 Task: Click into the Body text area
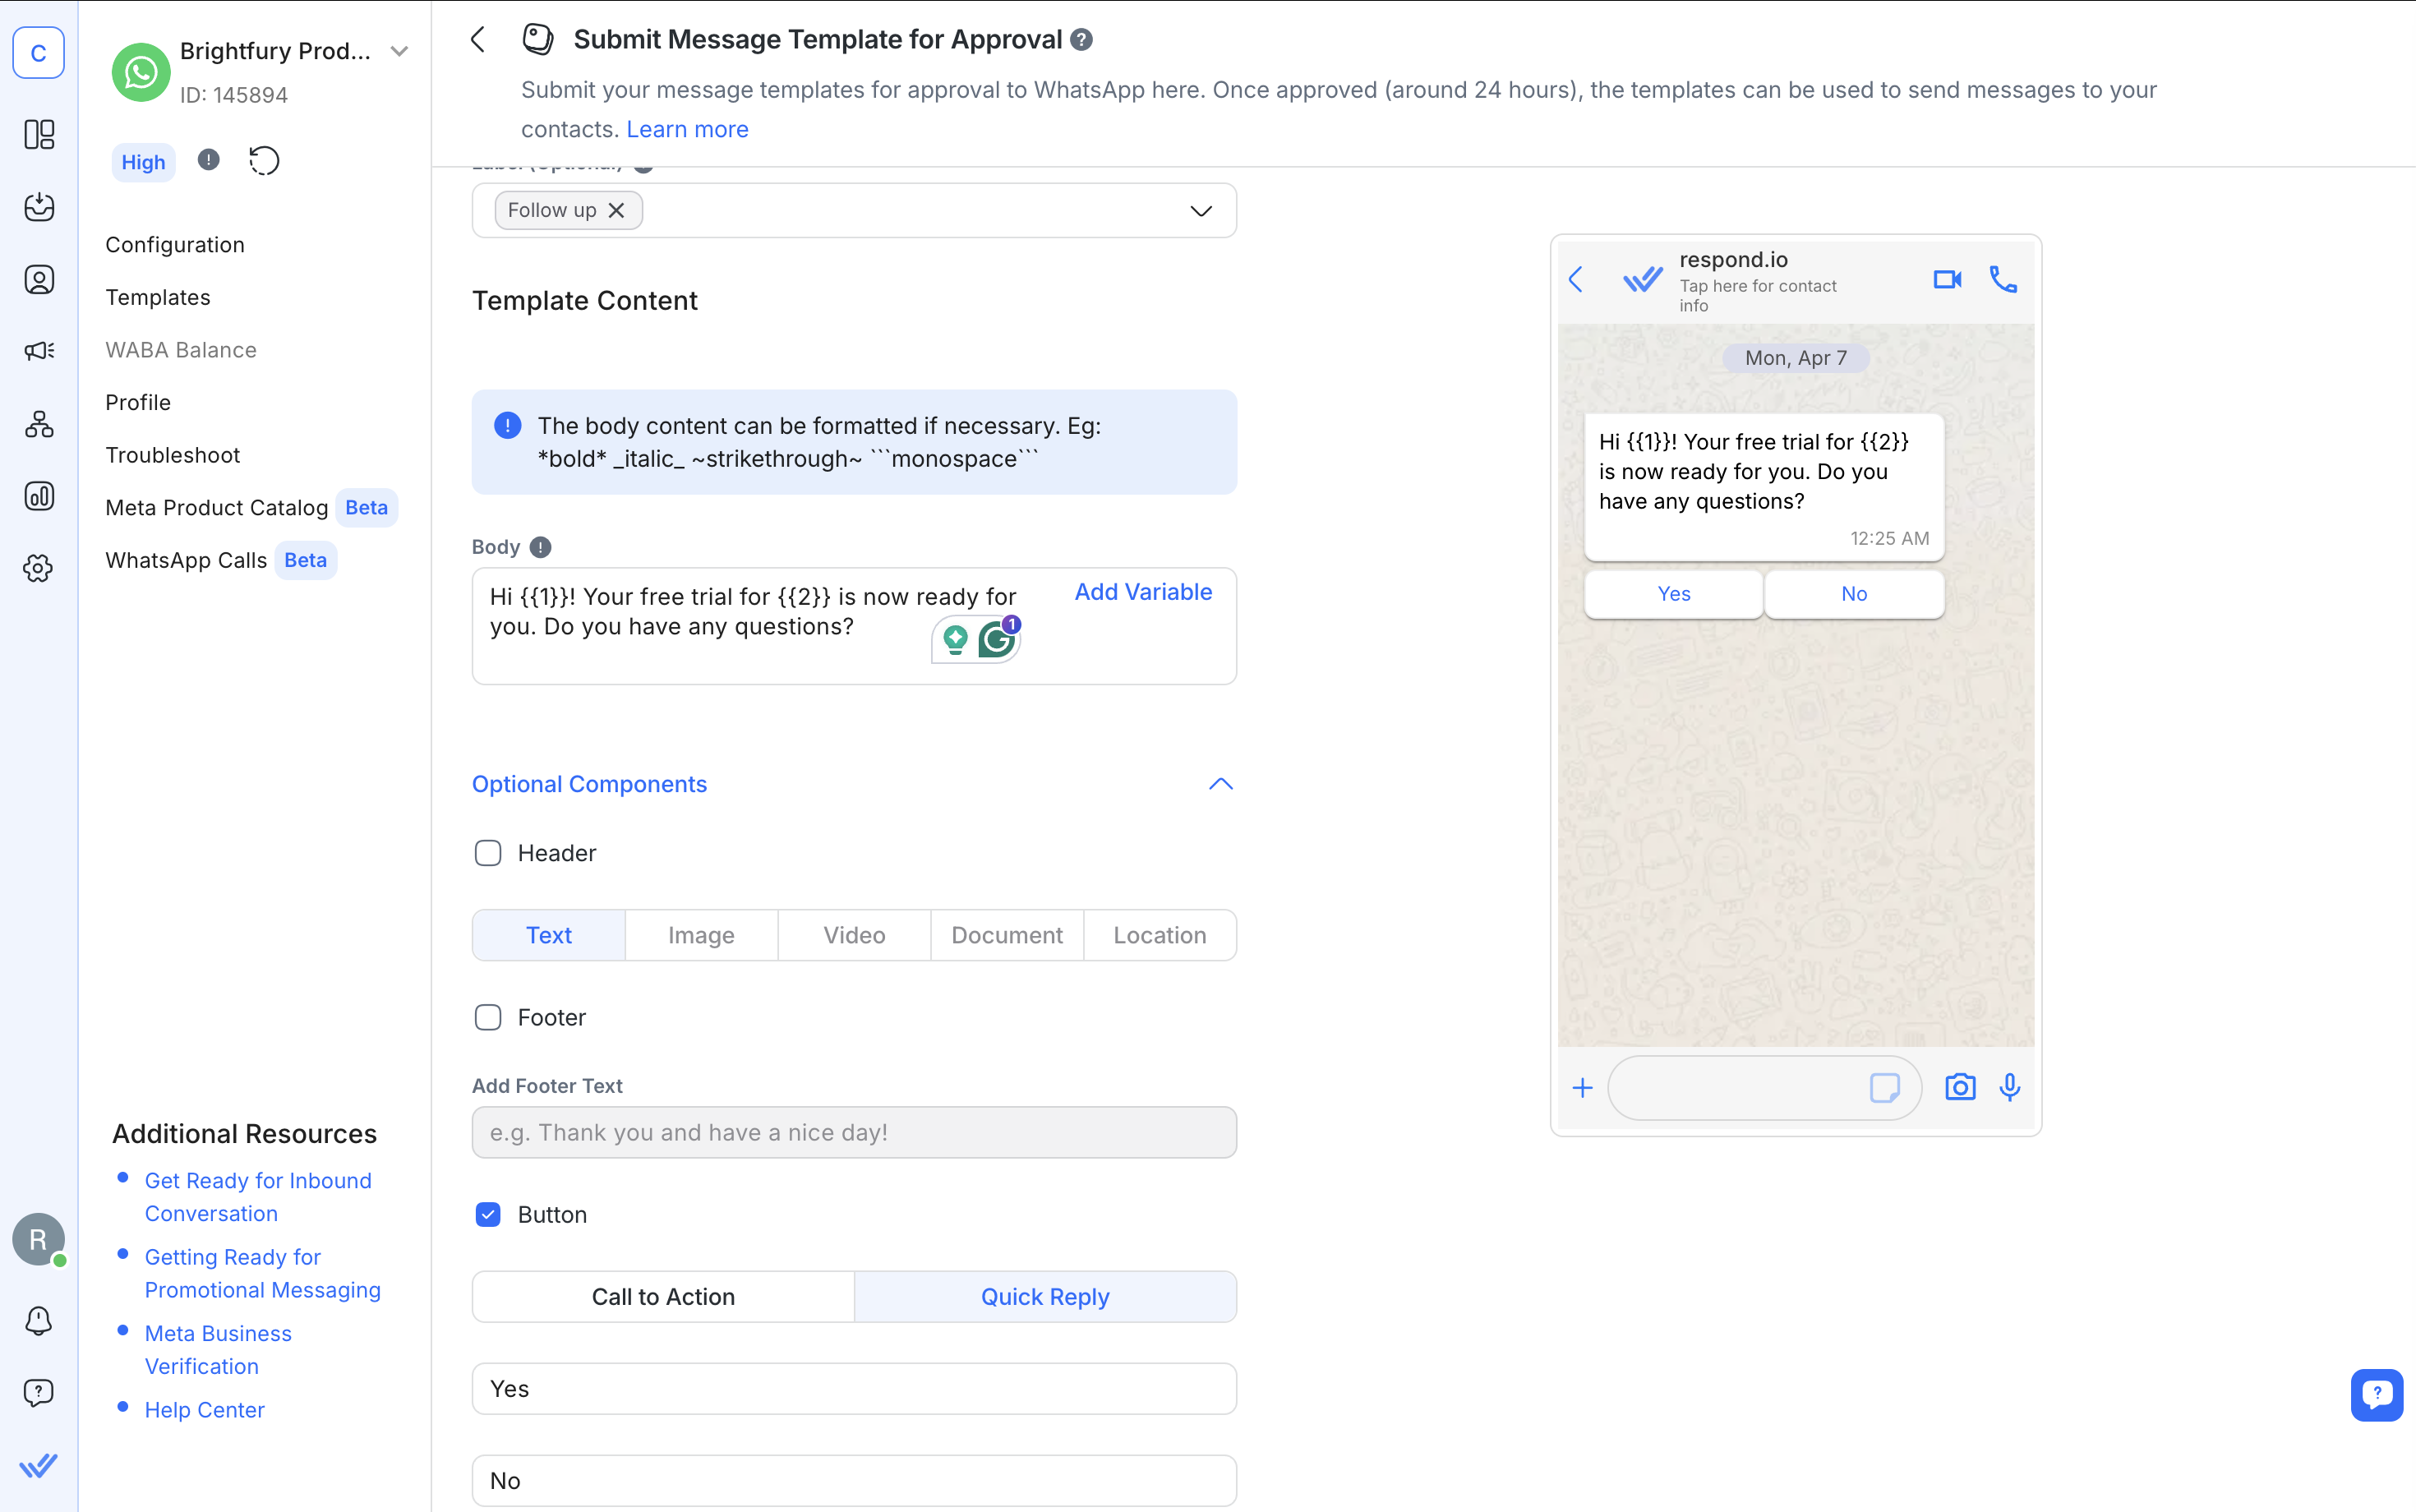[854, 626]
